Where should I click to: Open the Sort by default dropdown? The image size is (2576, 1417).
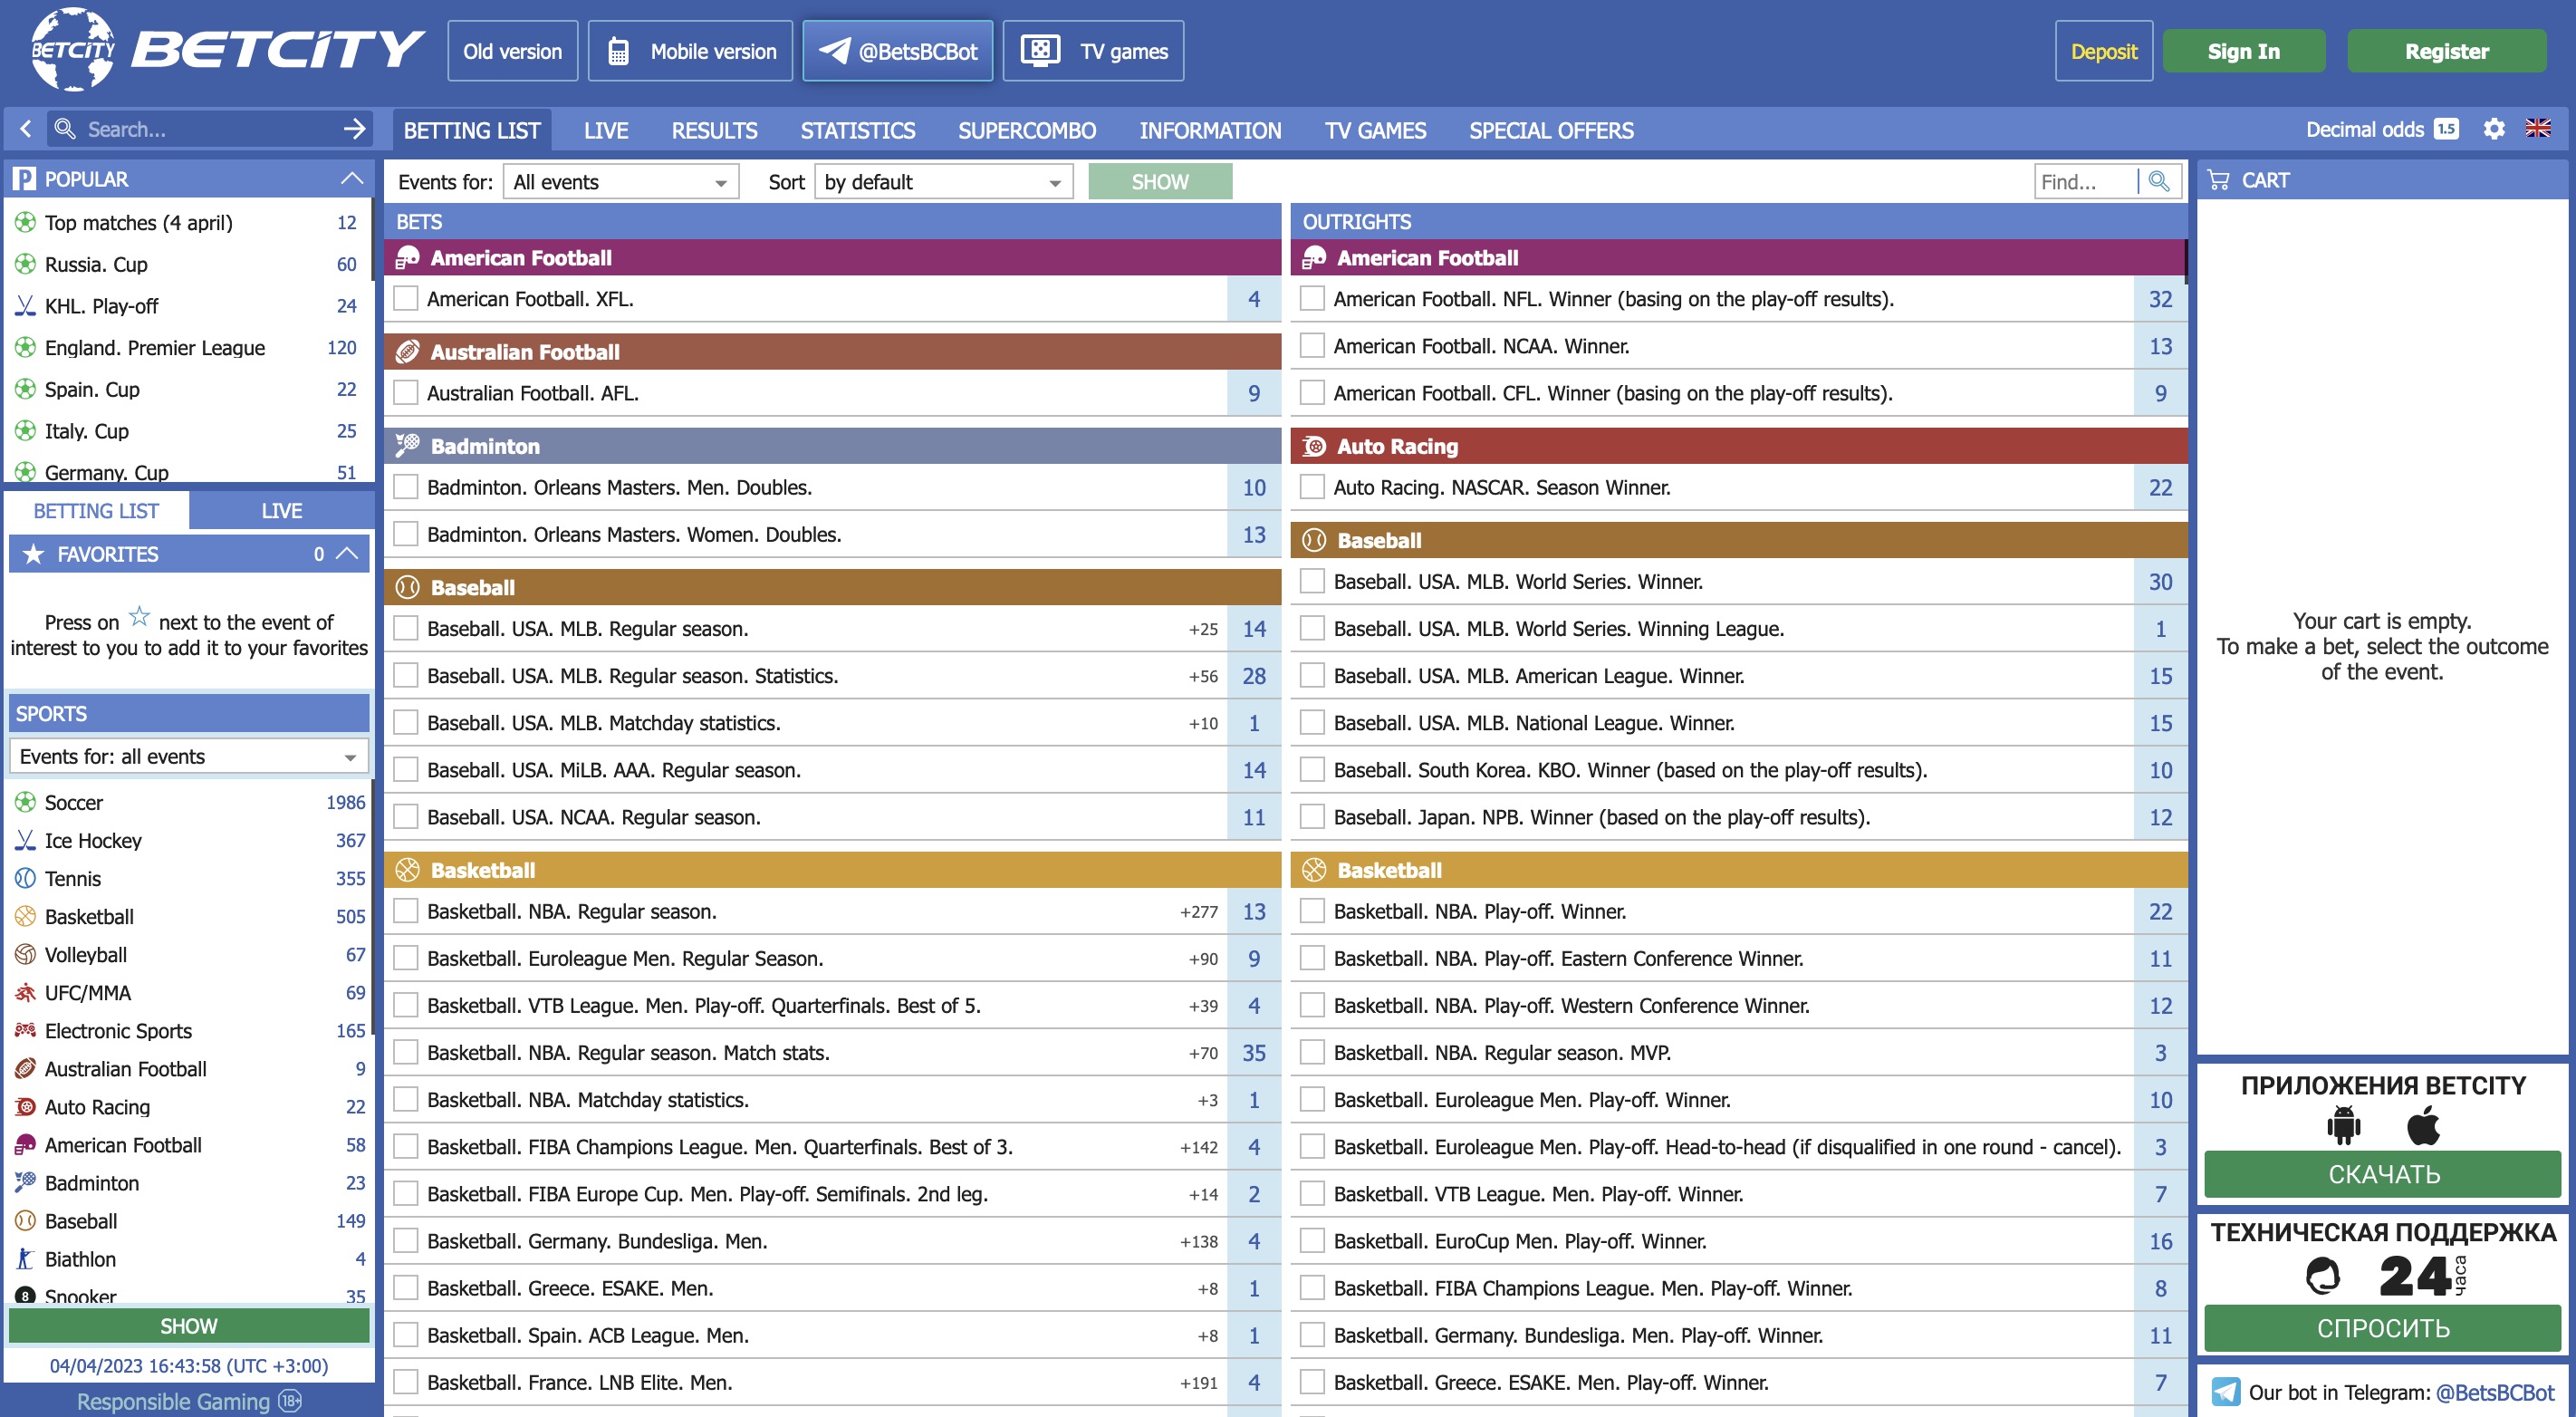[943, 181]
